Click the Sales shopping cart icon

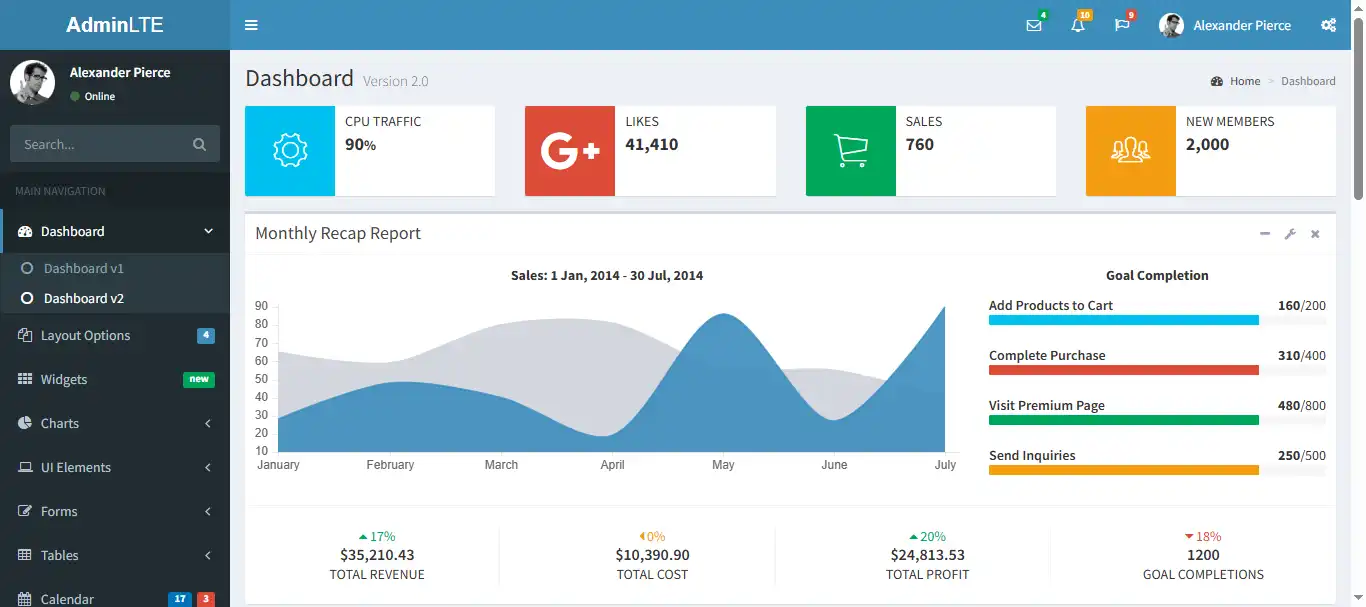[850, 151]
